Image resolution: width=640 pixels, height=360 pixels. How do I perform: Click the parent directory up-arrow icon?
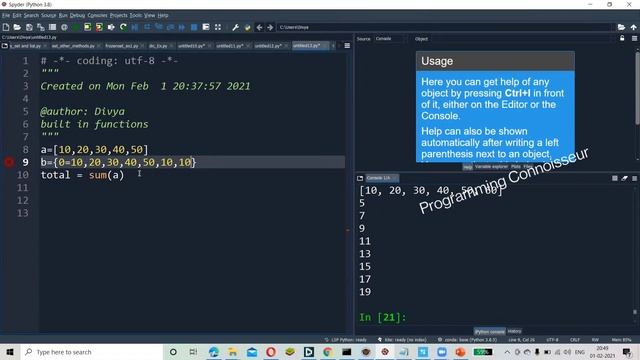pos(633,27)
